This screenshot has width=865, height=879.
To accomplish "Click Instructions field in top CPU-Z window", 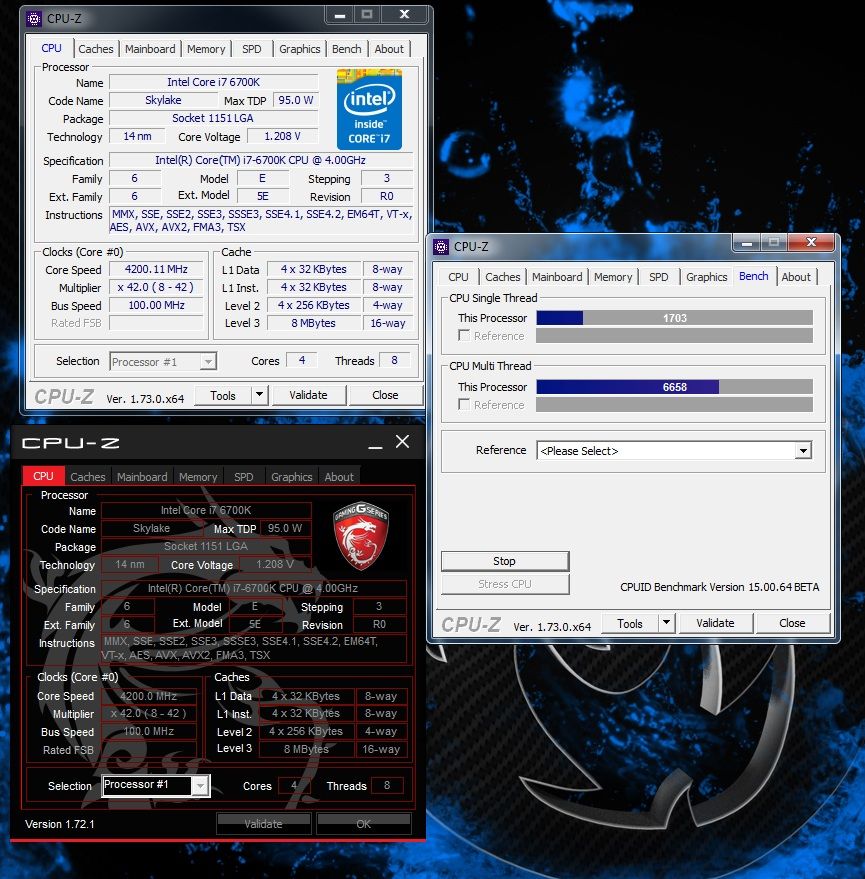I will pos(261,220).
